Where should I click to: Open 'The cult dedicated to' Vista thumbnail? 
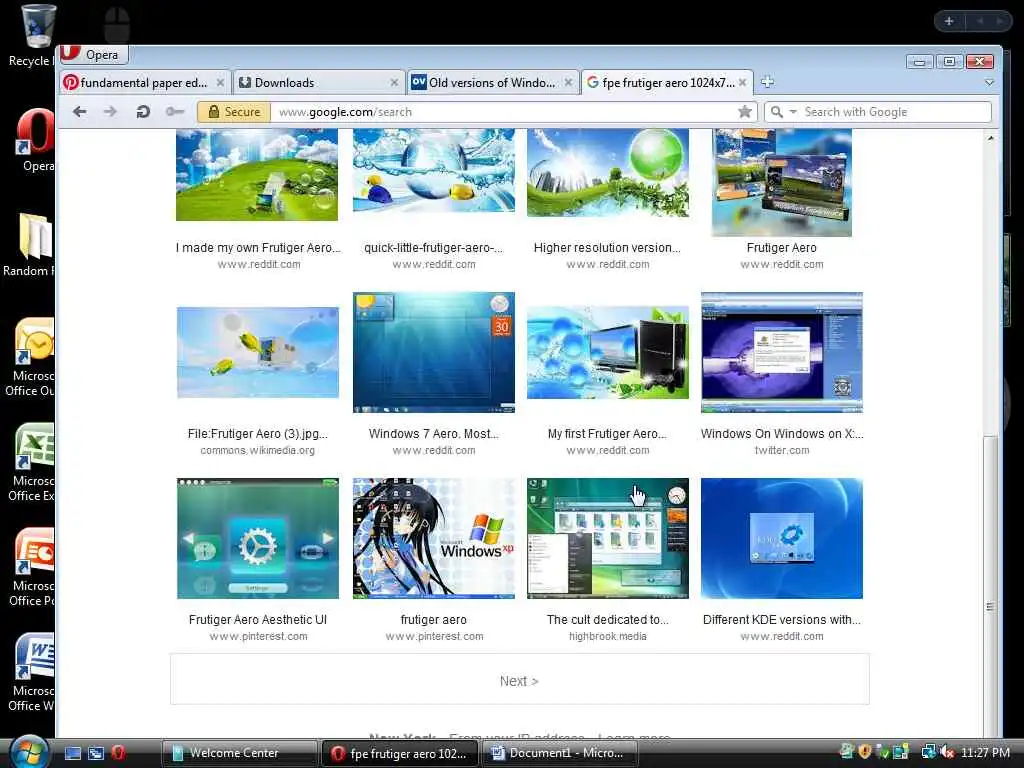pyautogui.click(x=607, y=538)
